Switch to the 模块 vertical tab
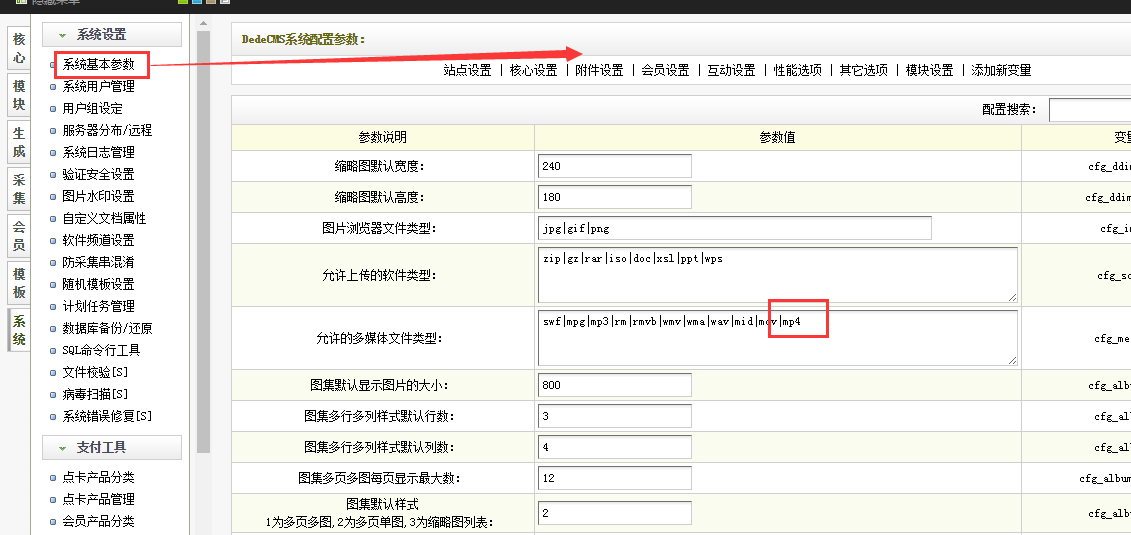This screenshot has height=535, width=1131. [18, 96]
